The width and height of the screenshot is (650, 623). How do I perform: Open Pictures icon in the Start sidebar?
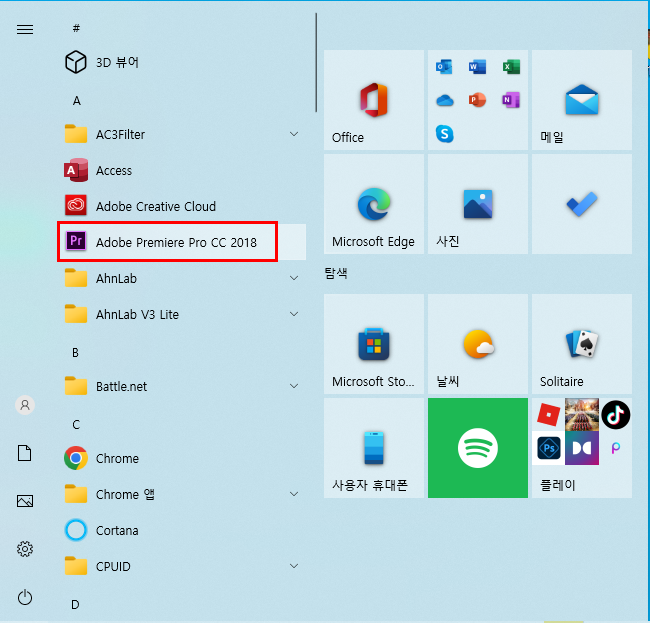[25, 501]
